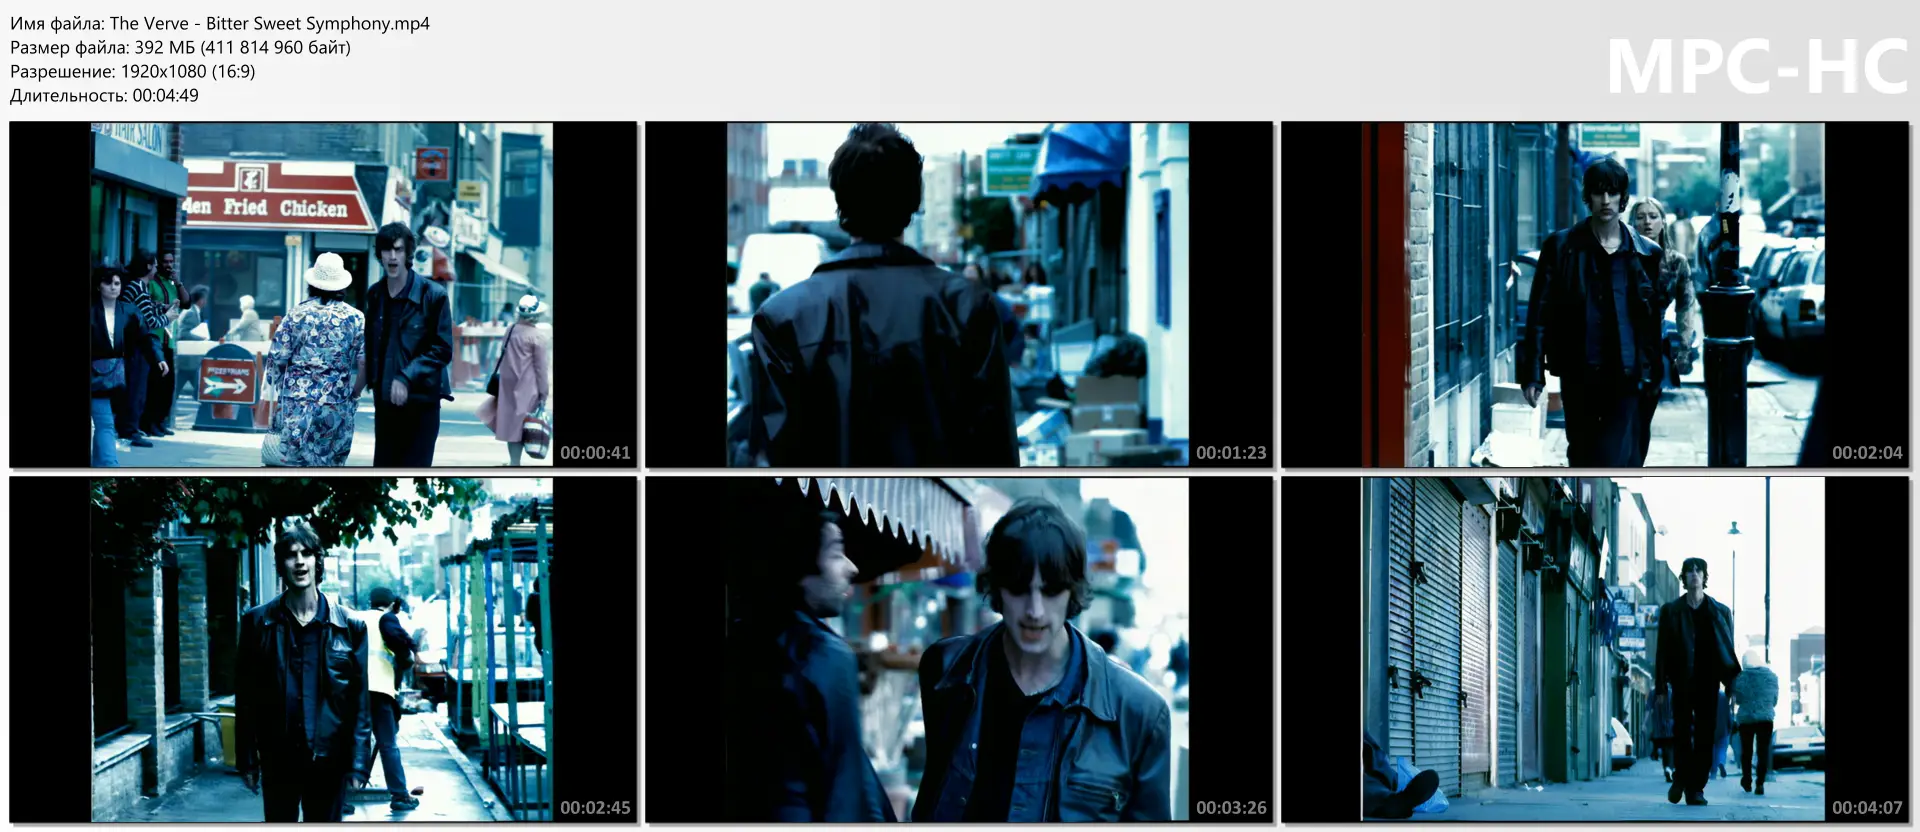Click the thumbnail frame at 00:01:23
Image resolution: width=1920 pixels, height=832 pixels.
click(959, 295)
